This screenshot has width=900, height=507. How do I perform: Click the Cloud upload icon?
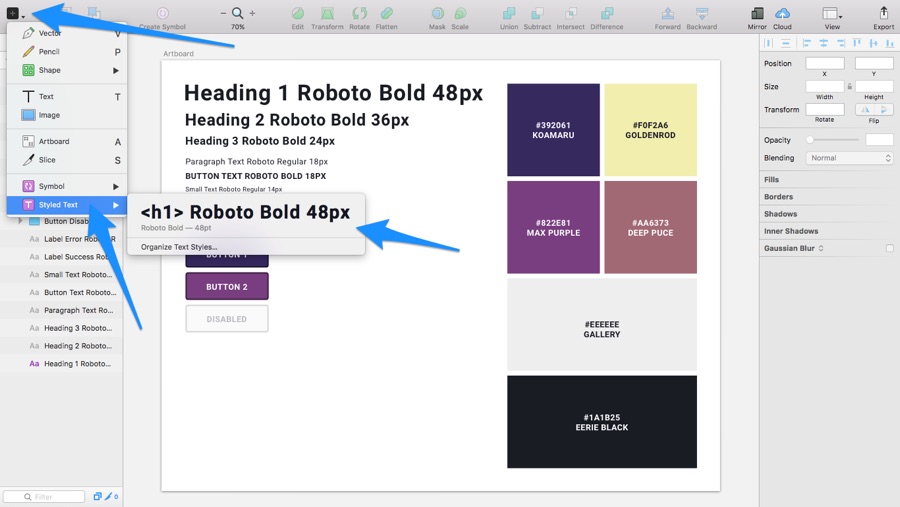click(x=782, y=13)
